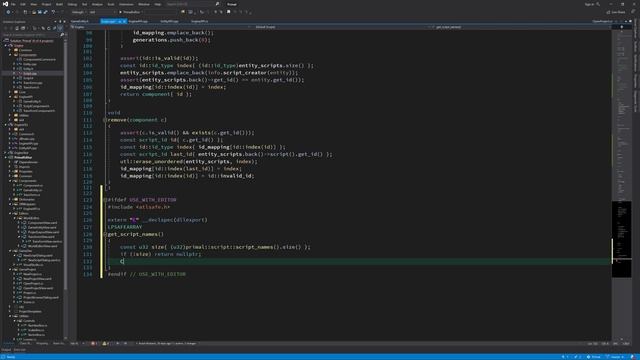Viewport: 640px width, 360px height.
Task: Click the Solution Explorer home icon
Action: [17, 28]
